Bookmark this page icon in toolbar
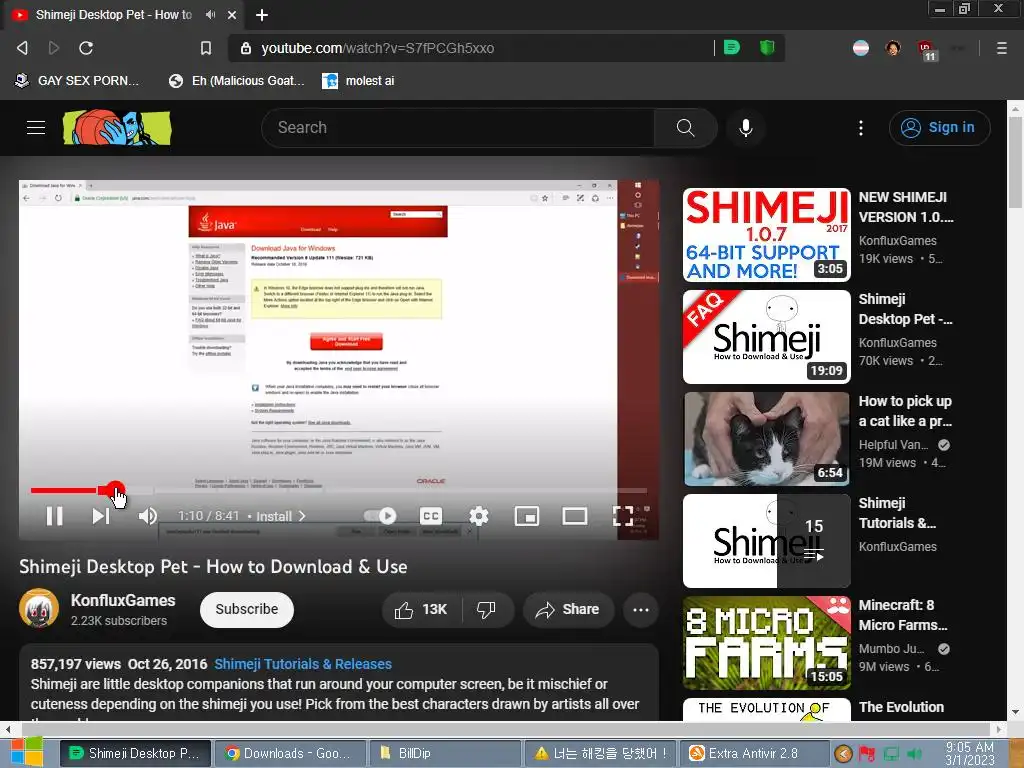 (x=206, y=48)
